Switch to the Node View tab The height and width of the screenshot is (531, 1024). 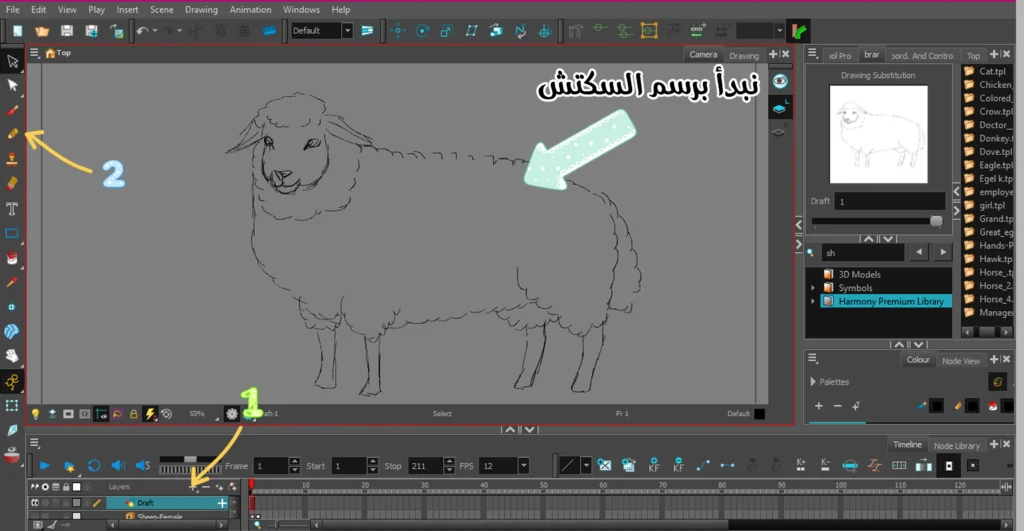(x=961, y=361)
